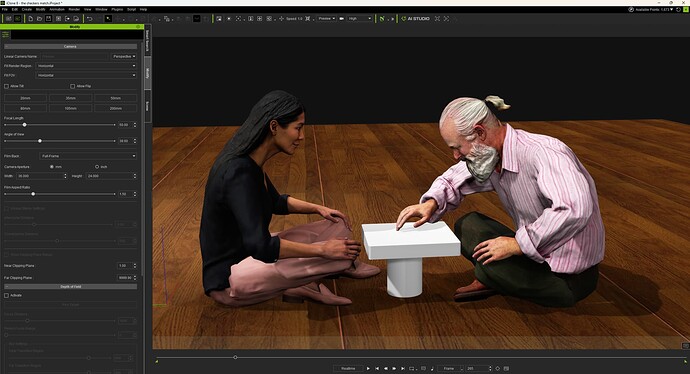Set the 50mm lens preset
This screenshot has width=690, height=374.
(116, 98)
